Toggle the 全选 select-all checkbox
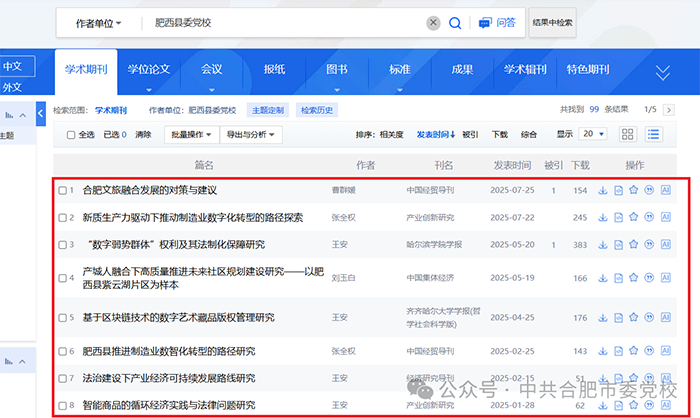The image size is (700, 418). pos(71,134)
